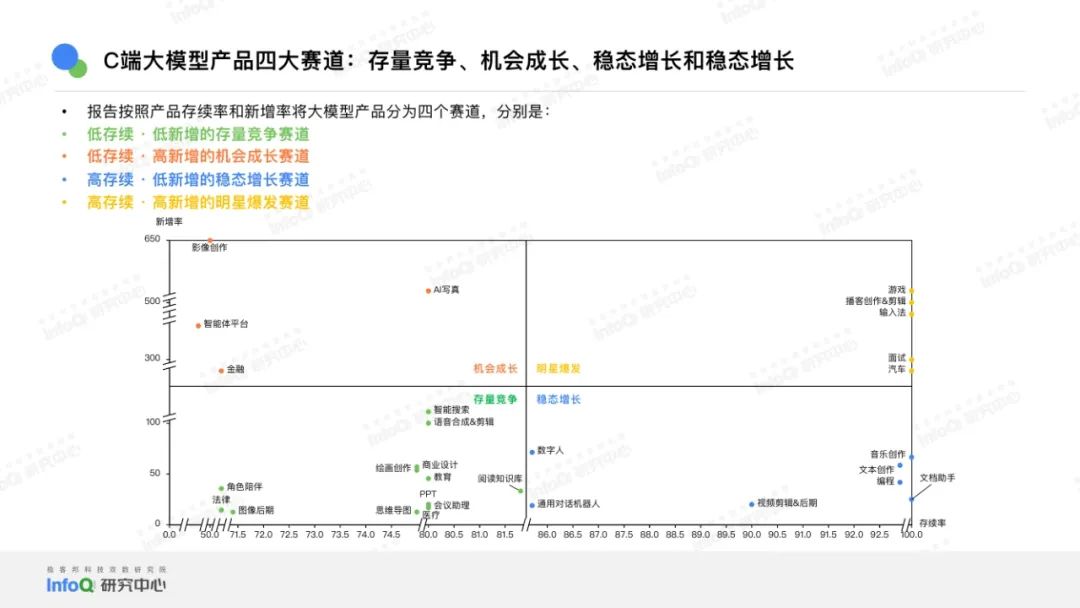Image resolution: width=1080 pixels, height=608 pixels.
Task: Click the 医疗 data label
Action: (x=430, y=516)
